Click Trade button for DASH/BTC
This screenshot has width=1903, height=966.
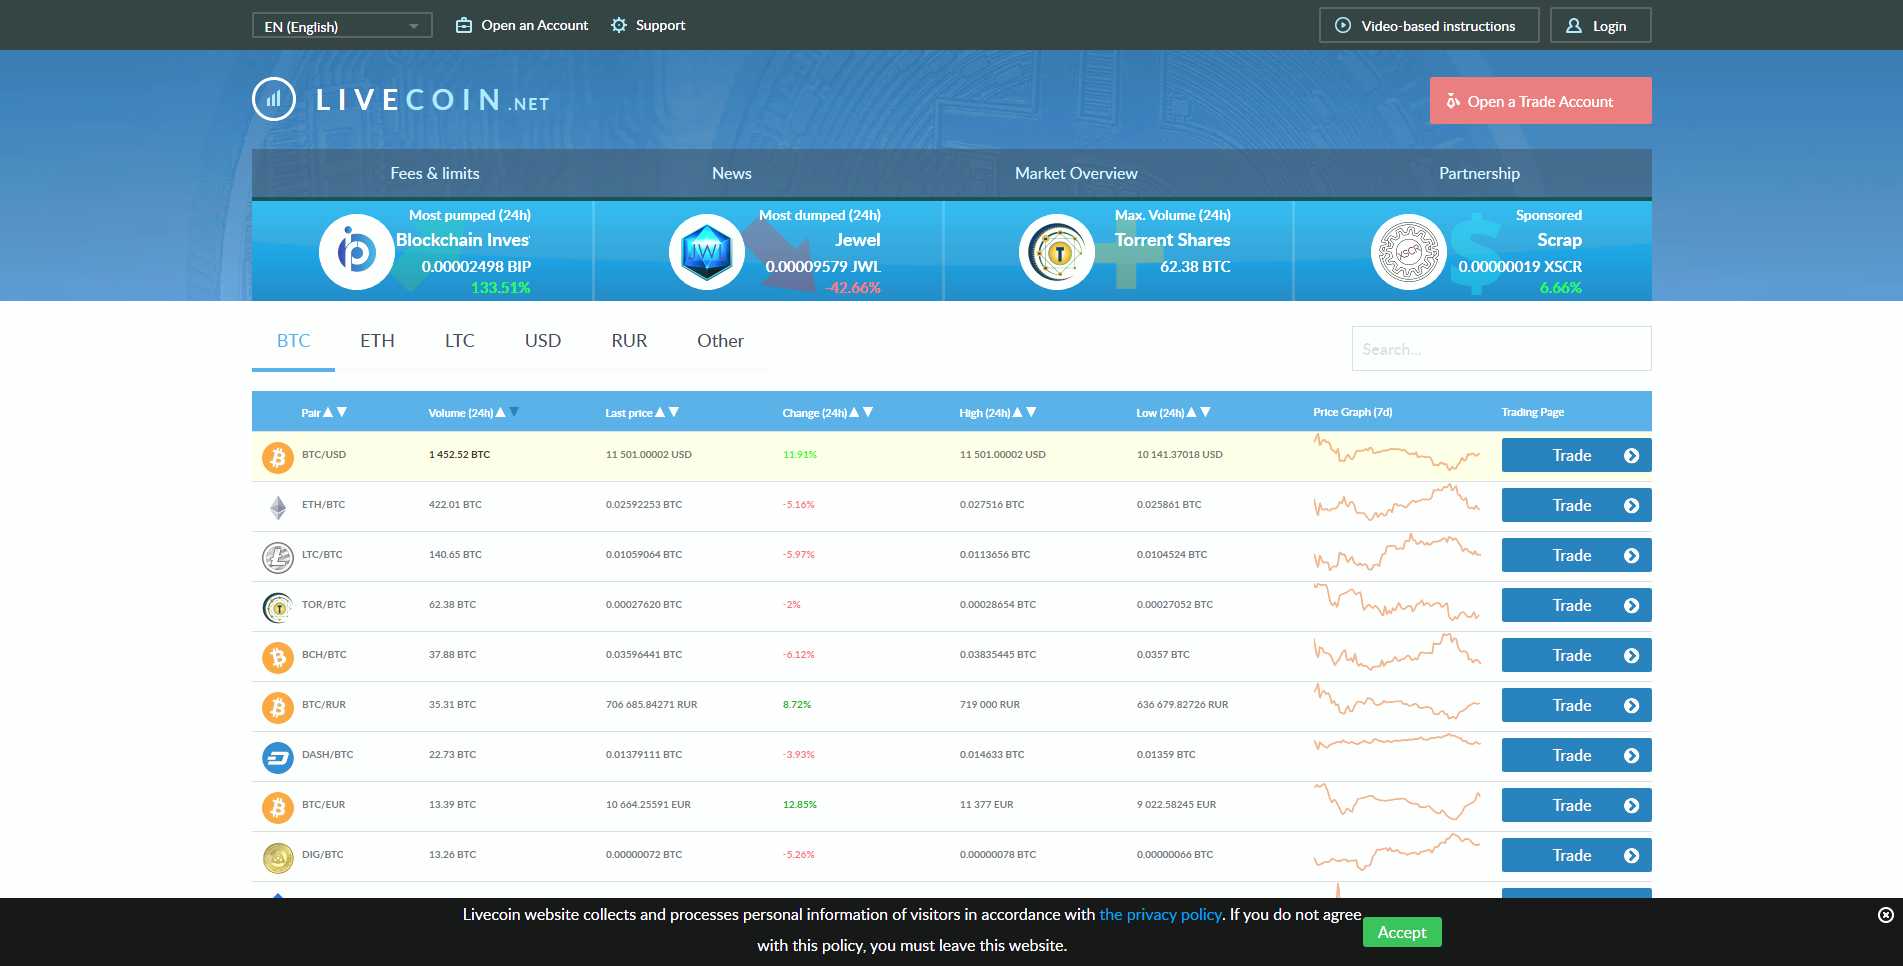(1576, 755)
